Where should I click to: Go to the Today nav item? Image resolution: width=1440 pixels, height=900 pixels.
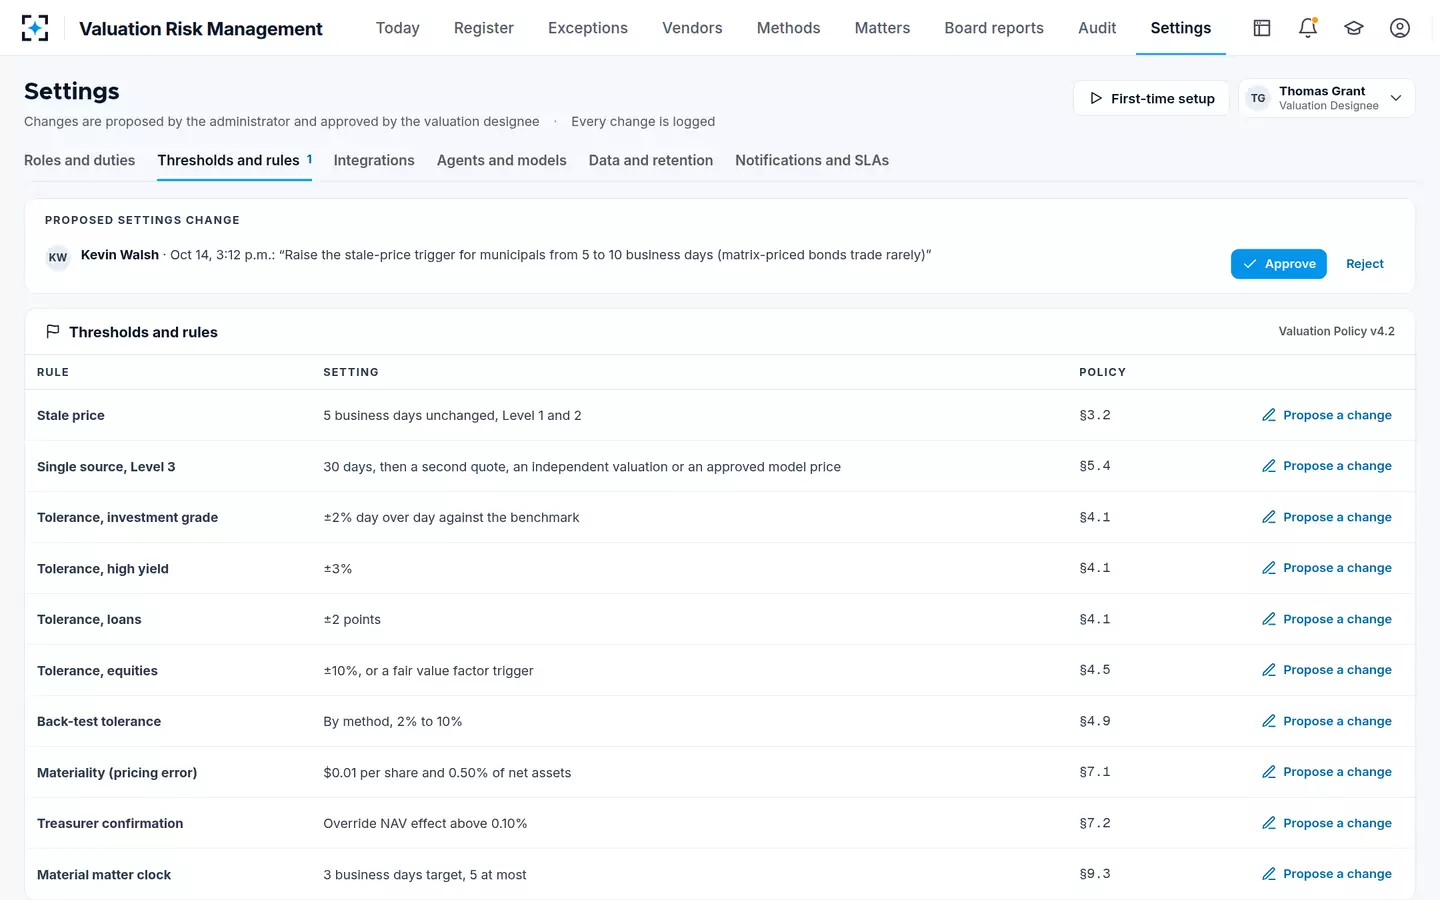(398, 28)
